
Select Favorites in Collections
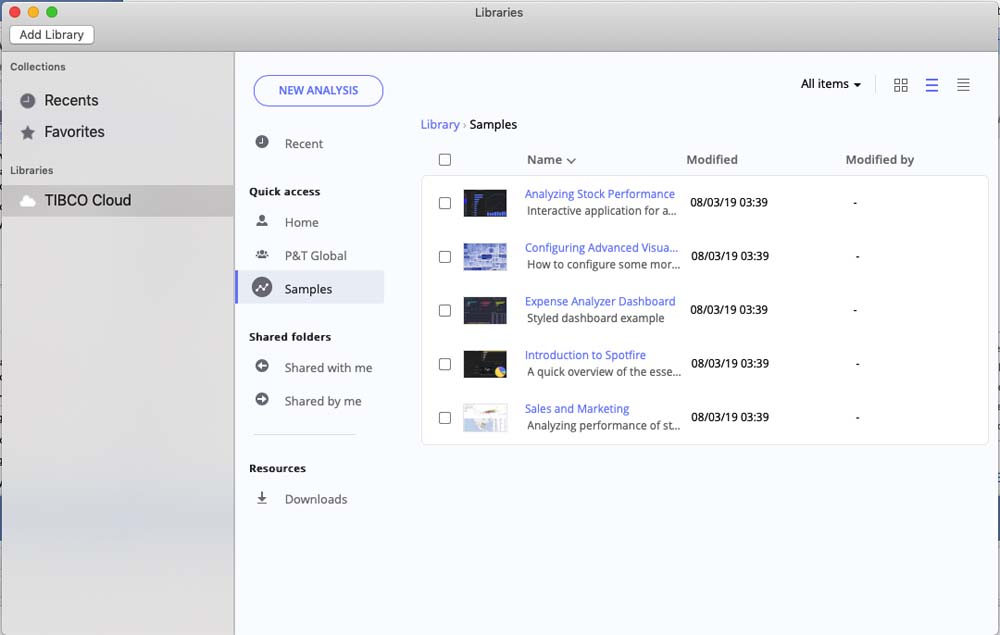click(x=74, y=132)
